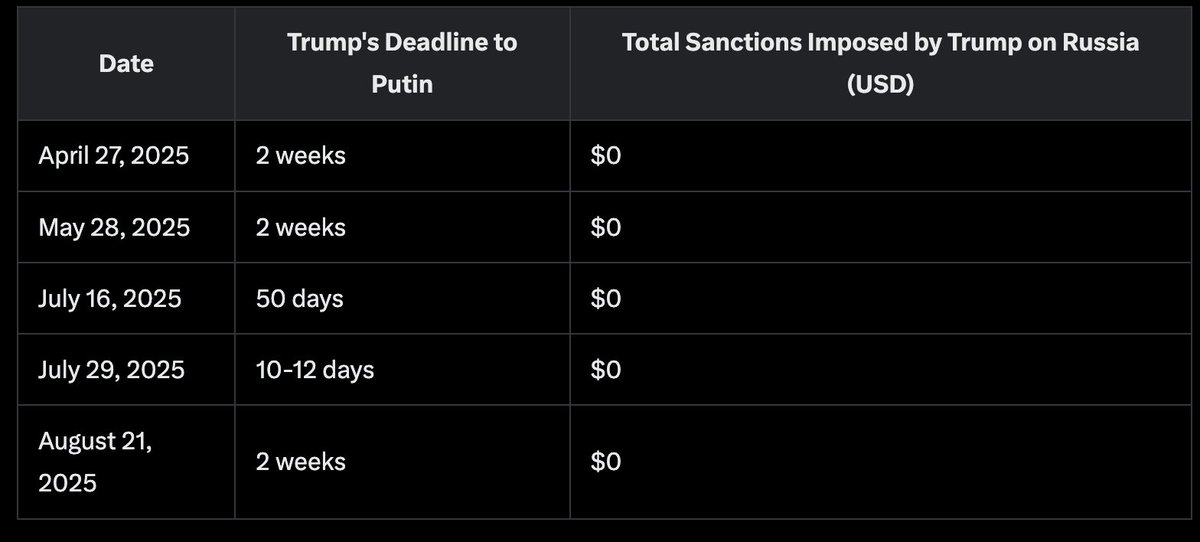Click the $0 value in May 28 row
The height and width of the screenshot is (542, 1200).
click(606, 228)
